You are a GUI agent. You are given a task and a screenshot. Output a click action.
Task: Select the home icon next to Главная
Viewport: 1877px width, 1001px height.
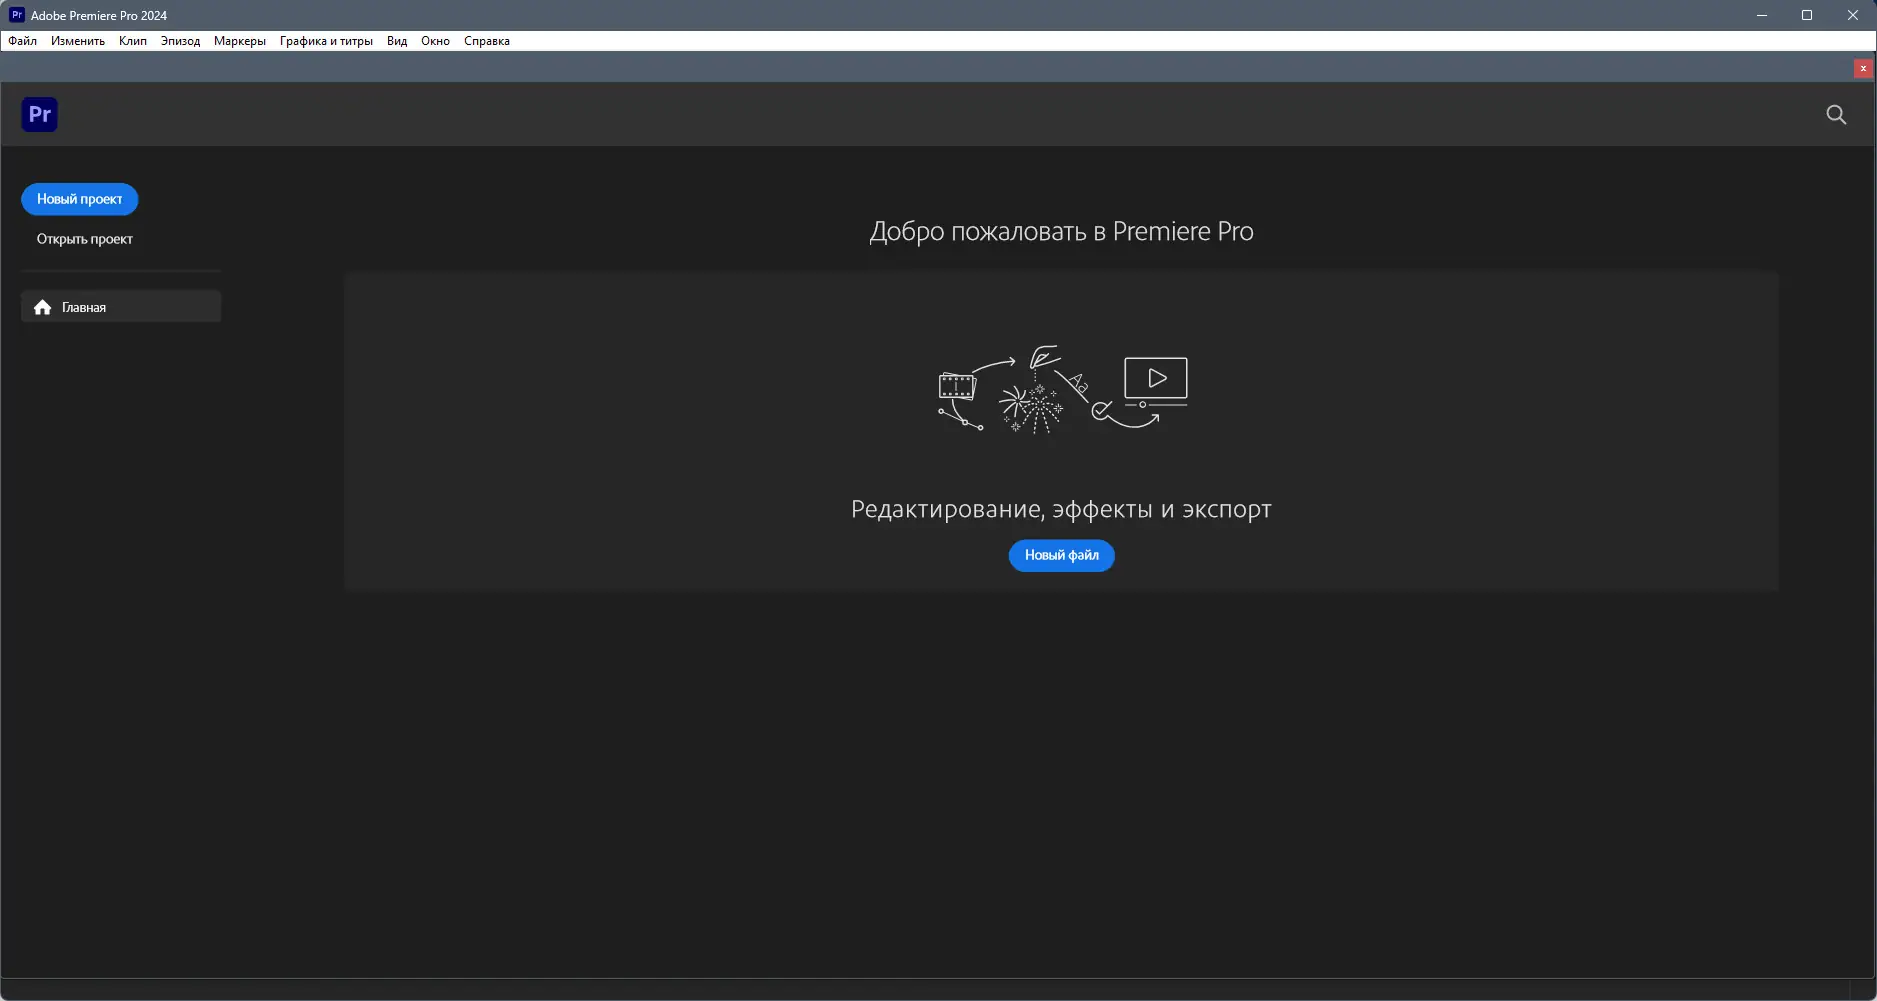point(42,306)
